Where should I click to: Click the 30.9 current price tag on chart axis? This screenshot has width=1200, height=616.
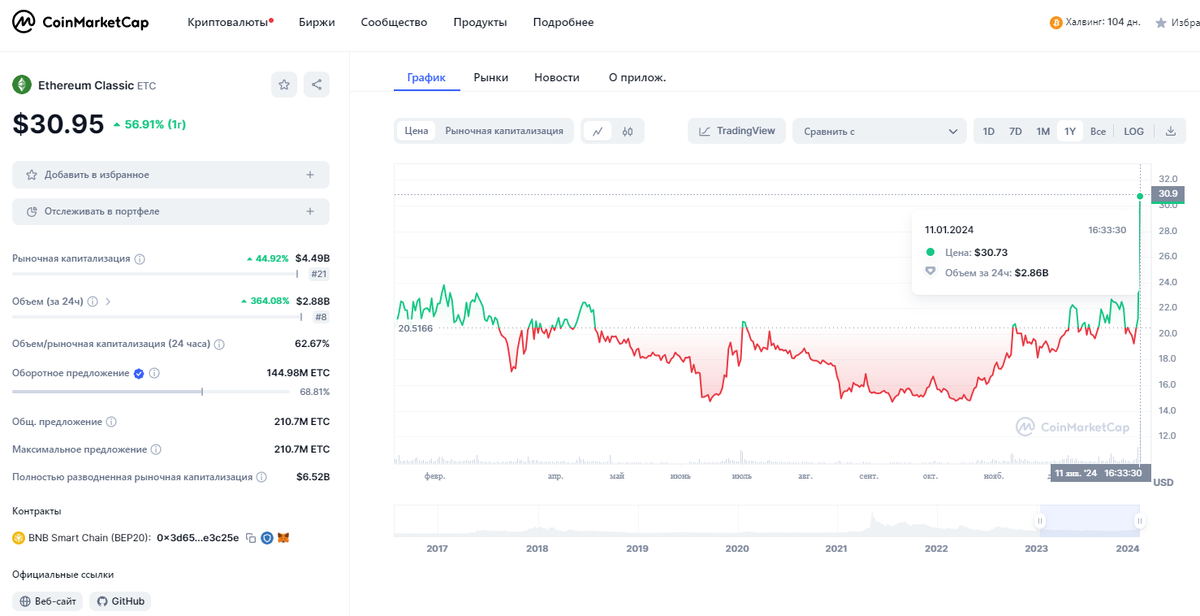point(1167,194)
